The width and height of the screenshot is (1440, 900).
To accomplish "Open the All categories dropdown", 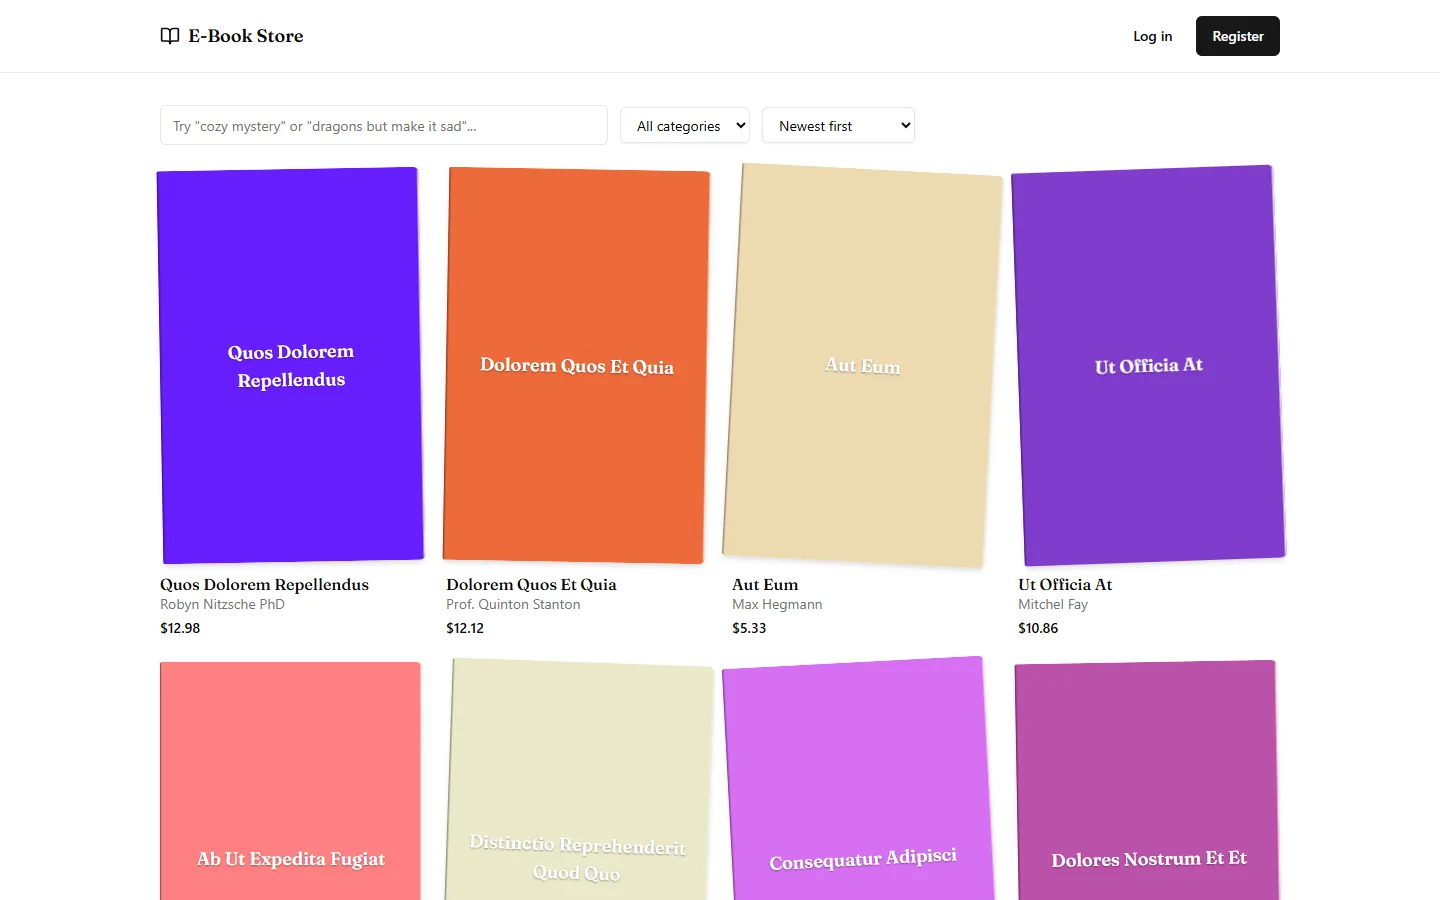I will pyautogui.click(x=685, y=125).
